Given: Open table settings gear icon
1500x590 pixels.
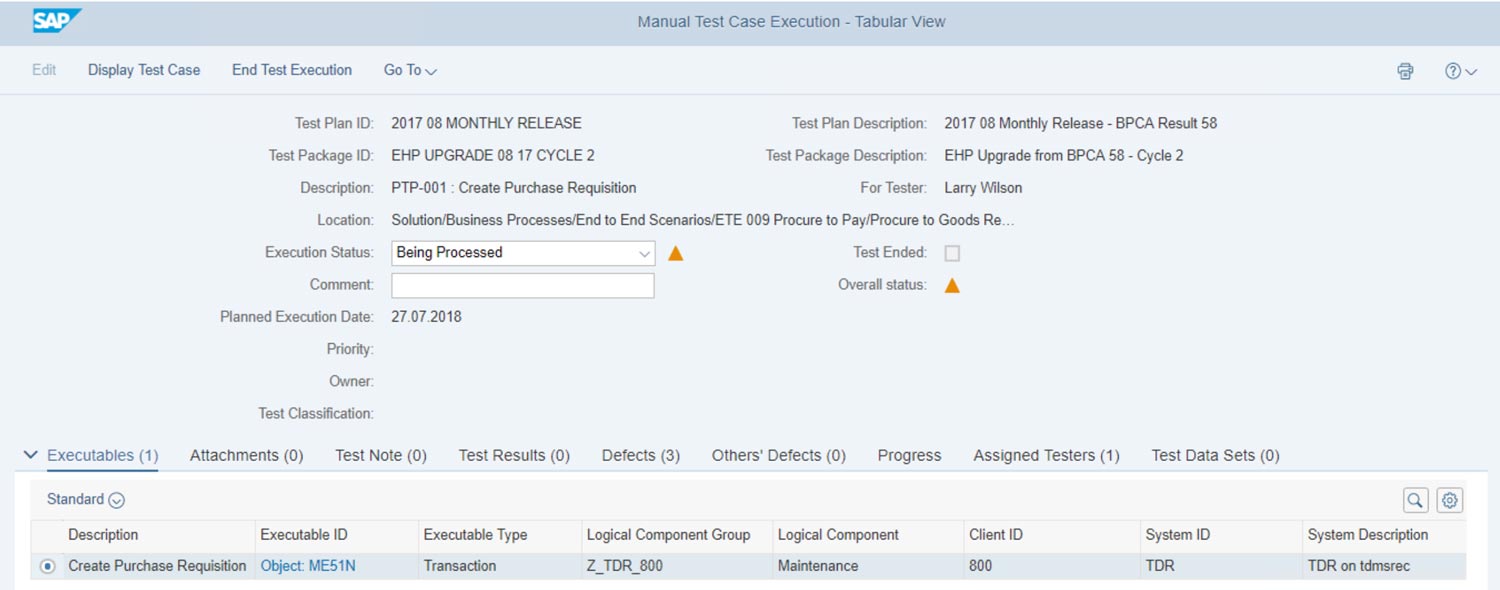Looking at the screenshot, I should click(1450, 500).
